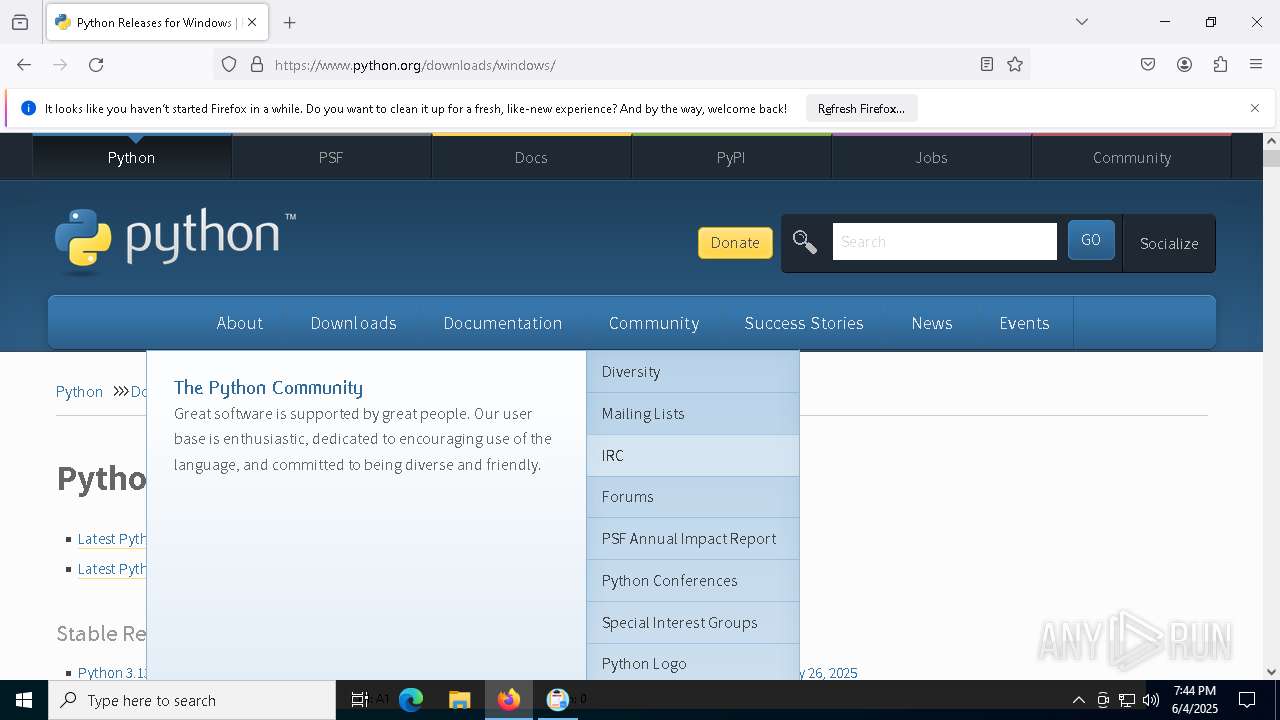This screenshot has width=1280, height=720.
Task: Open the Events navigation menu
Action: click(1024, 323)
